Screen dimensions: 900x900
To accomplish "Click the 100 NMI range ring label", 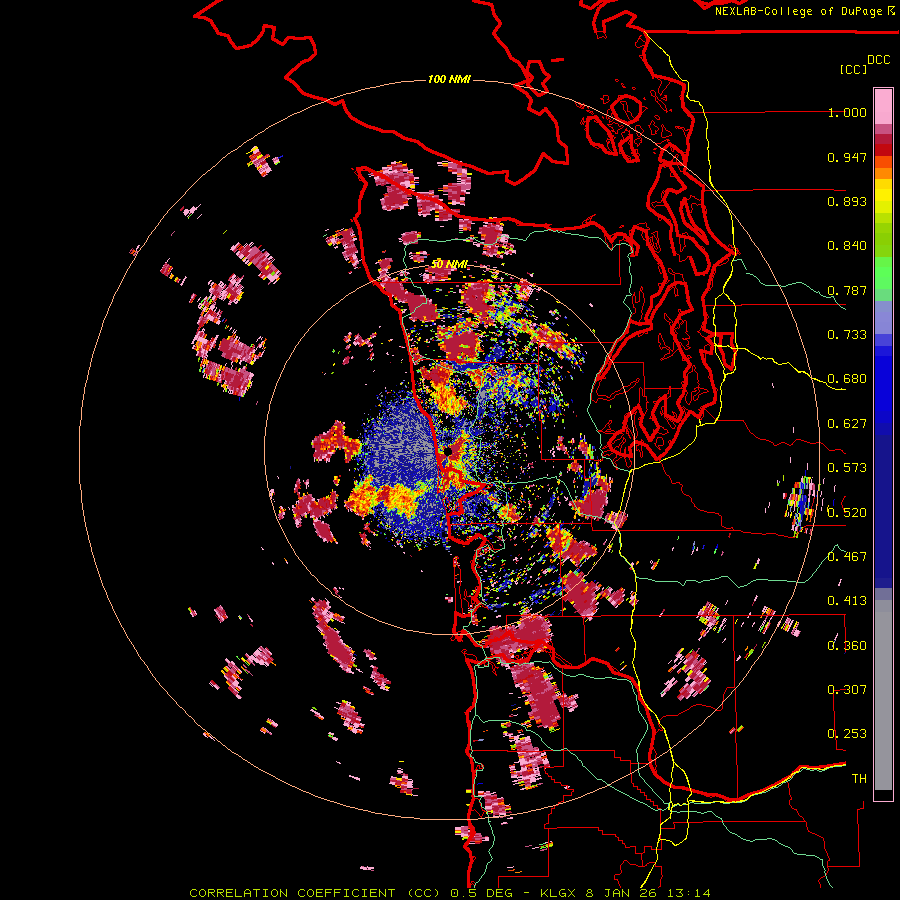I will pyautogui.click(x=449, y=79).
